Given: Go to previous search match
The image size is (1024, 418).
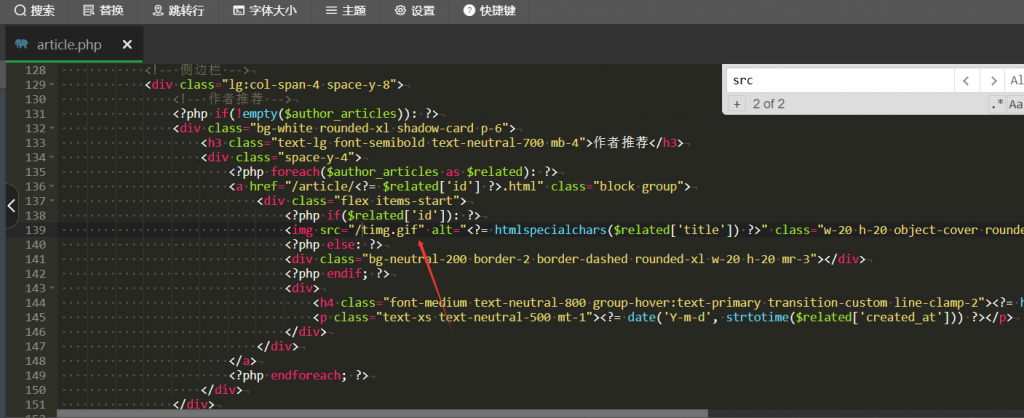Looking at the screenshot, I should click(x=966, y=80).
